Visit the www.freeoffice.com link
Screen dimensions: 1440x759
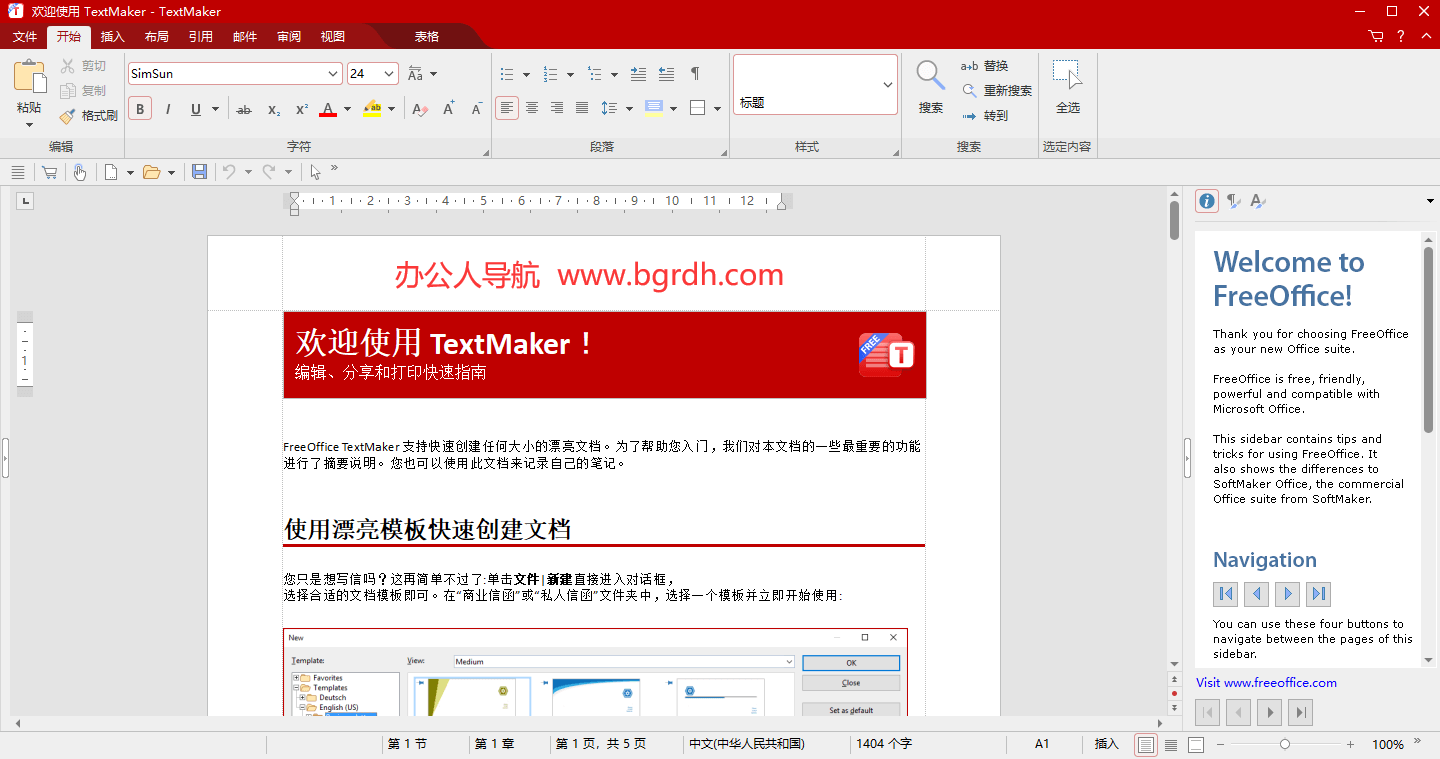[x=1266, y=682]
